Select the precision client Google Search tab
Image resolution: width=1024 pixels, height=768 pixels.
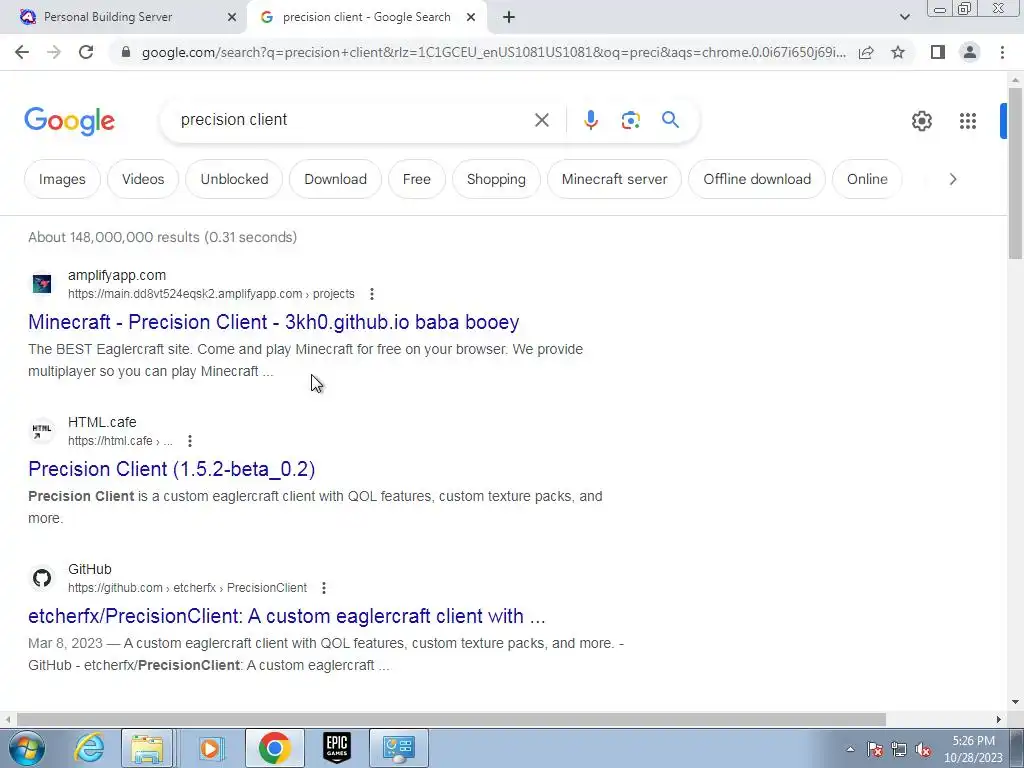(x=366, y=17)
